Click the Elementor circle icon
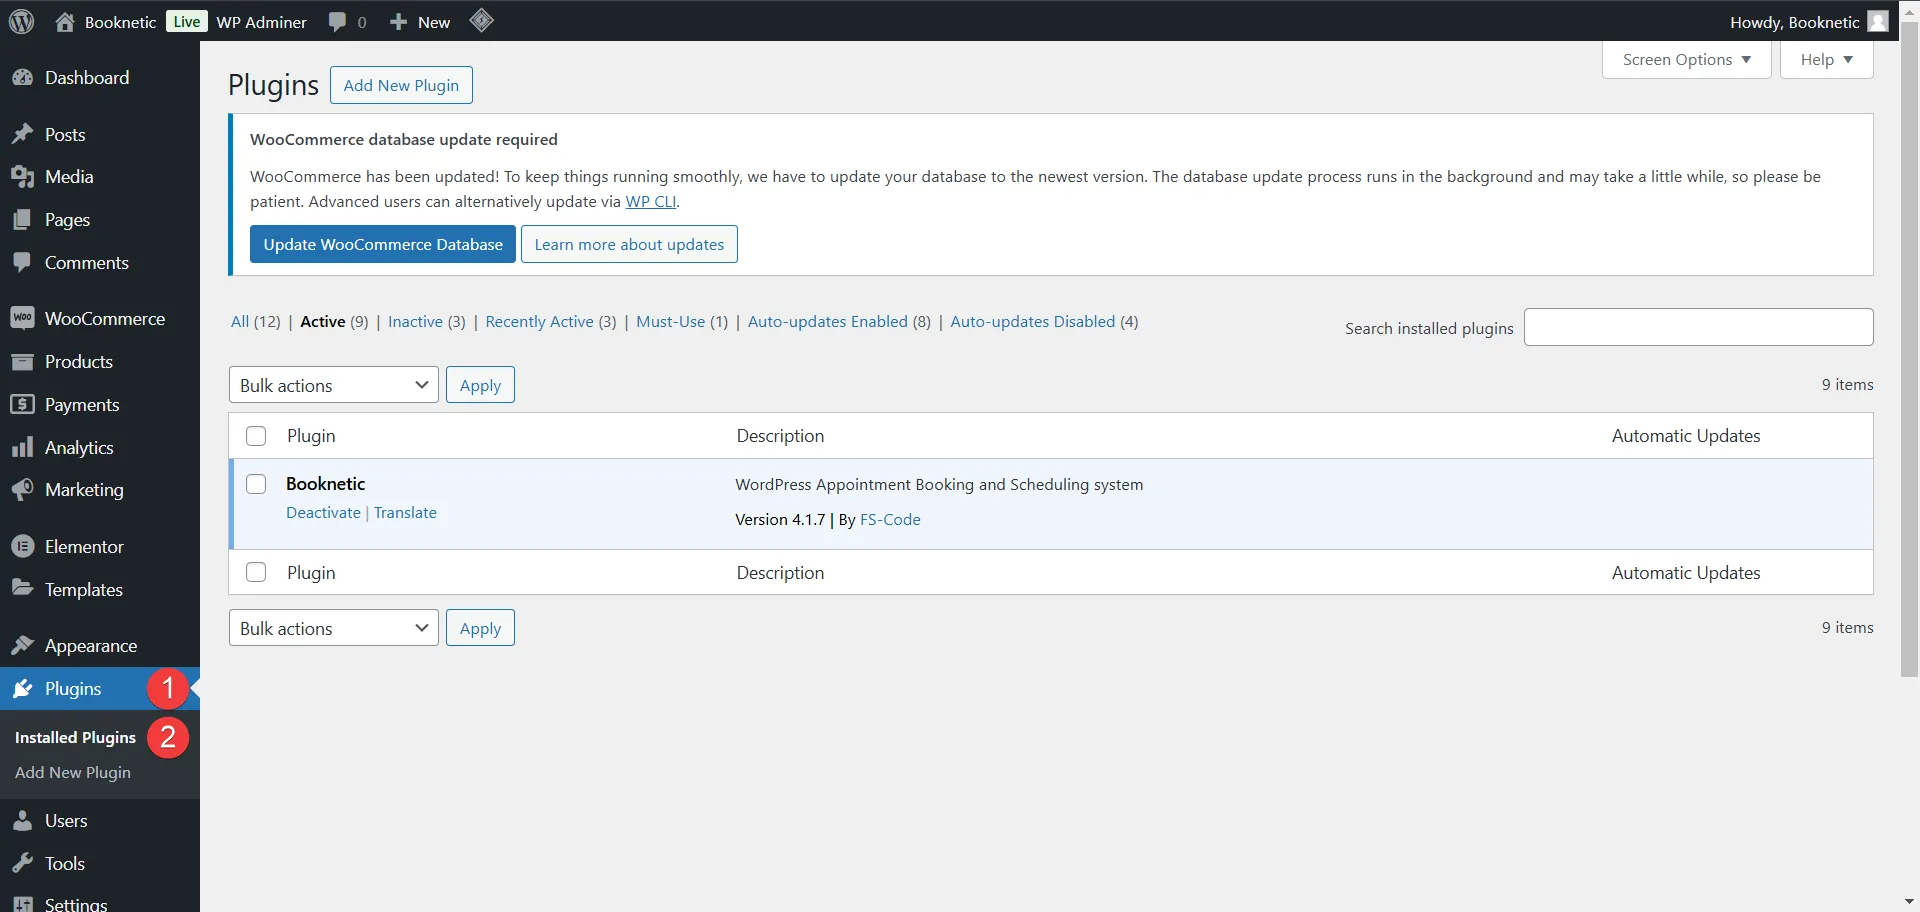The image size is (1920, 912). tap(22, 547)
